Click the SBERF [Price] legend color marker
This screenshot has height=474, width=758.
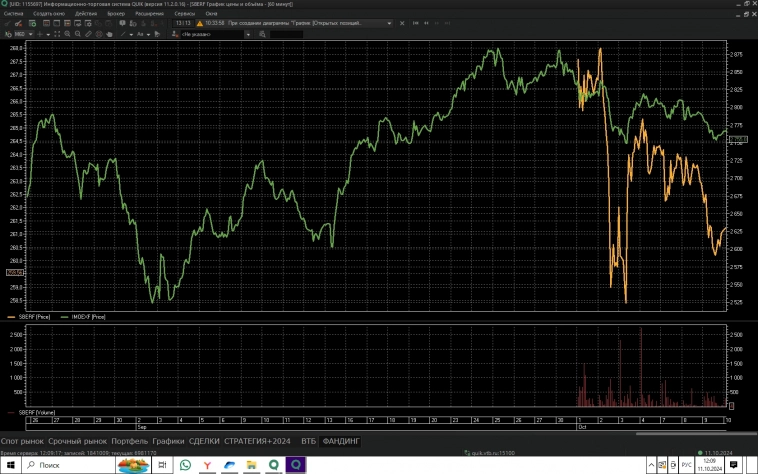pyautogui.click(x=10, y=316)
